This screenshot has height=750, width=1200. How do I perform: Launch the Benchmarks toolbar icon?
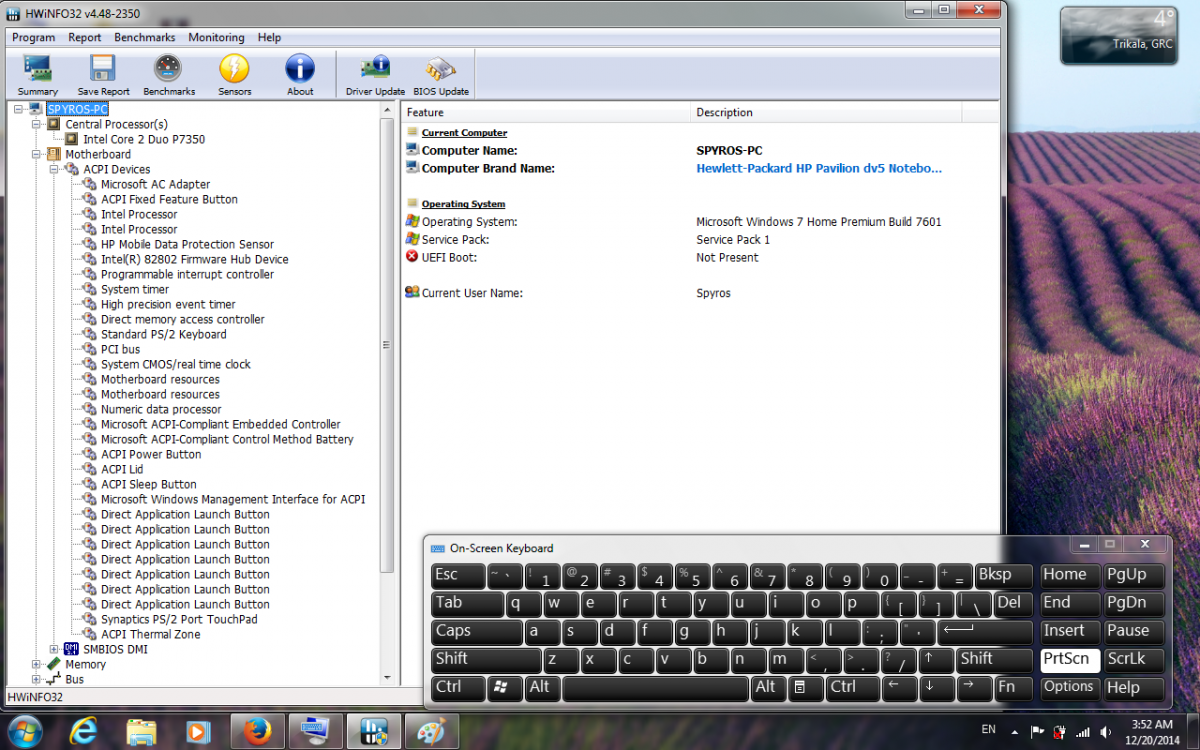(169, 75)
